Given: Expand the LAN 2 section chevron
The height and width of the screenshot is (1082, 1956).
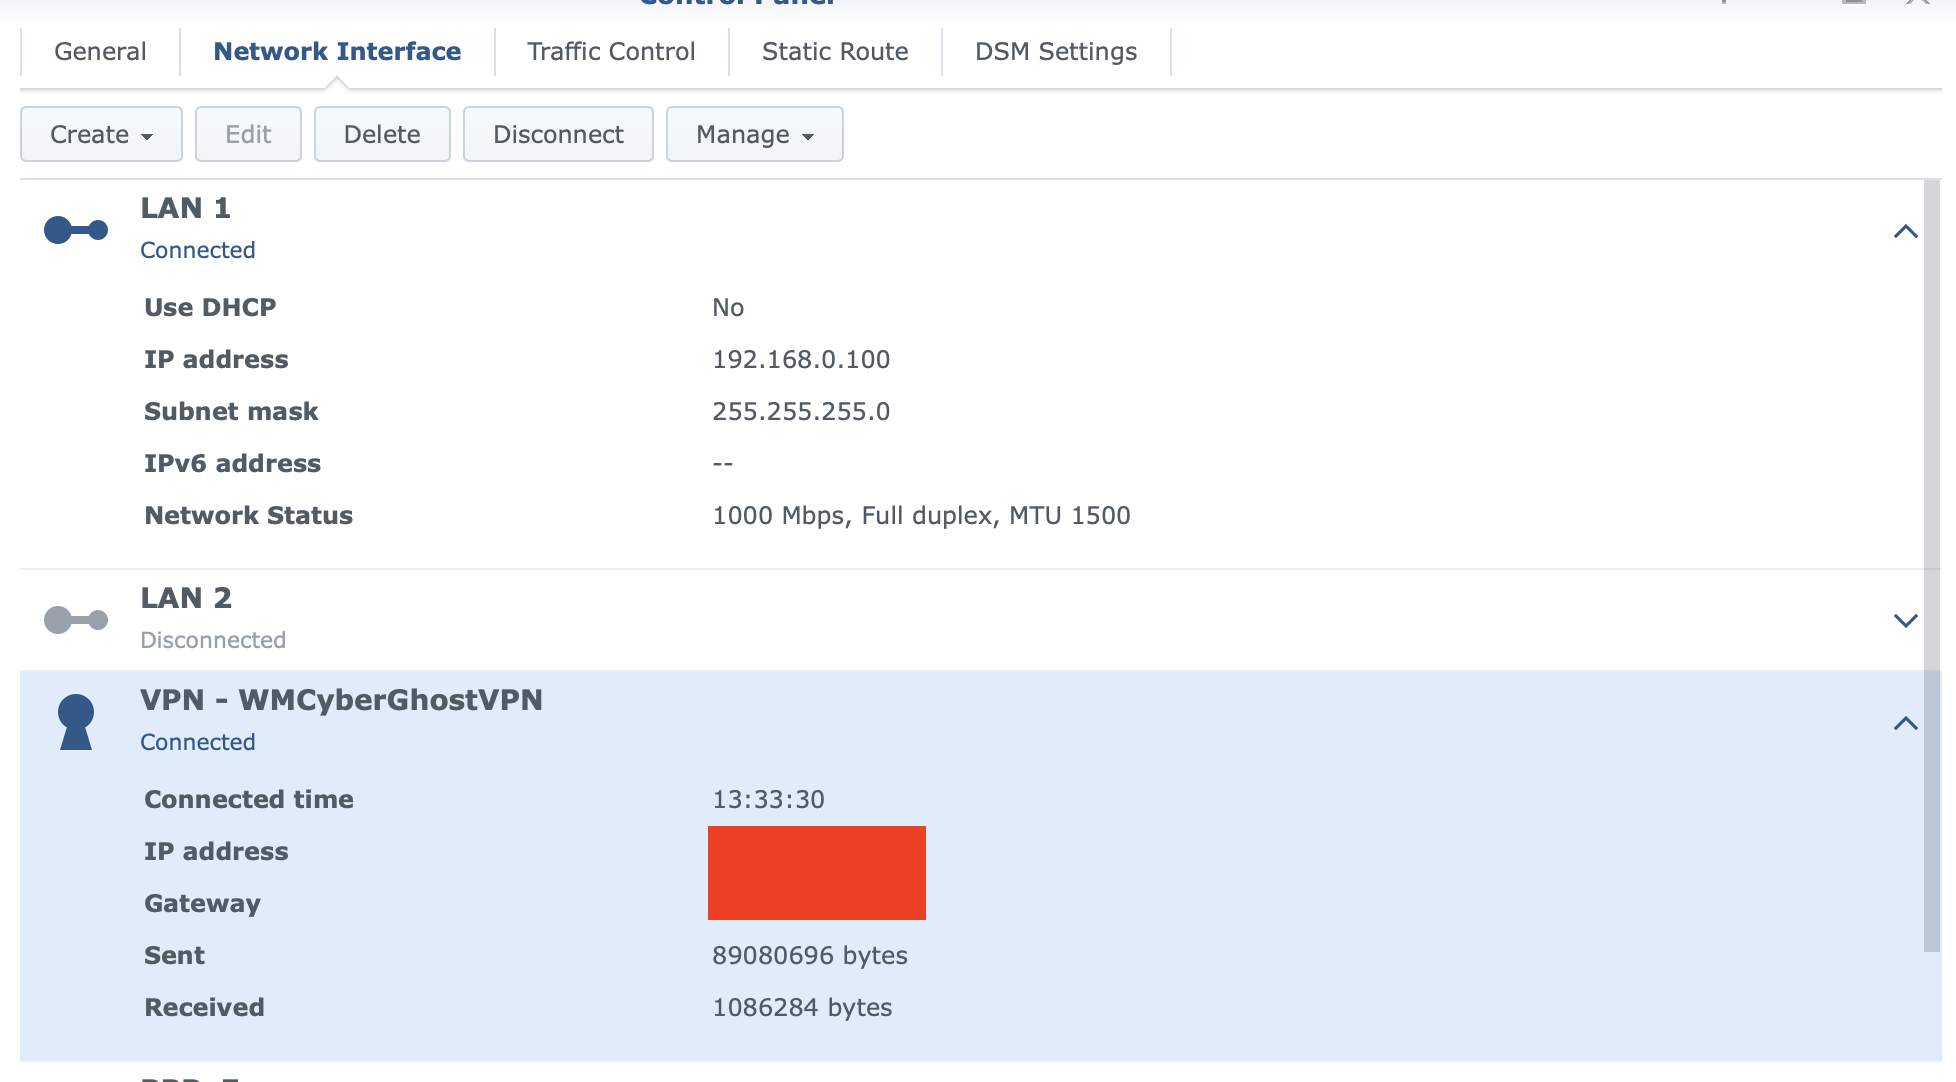Looking at the screenshot, I should click(x=1905, y=621).
